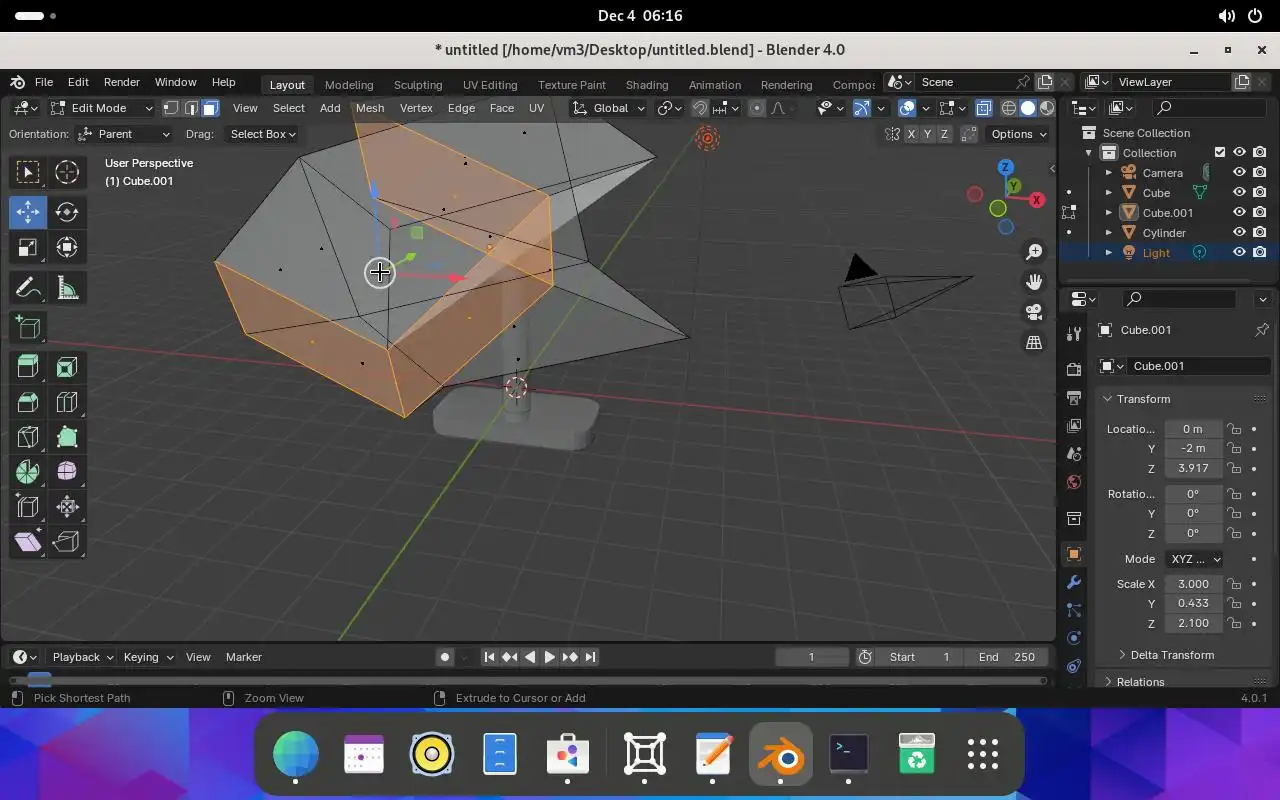Screen dimensions: 1280x800
Task: Select the Spin tool
Action: (28, 471)
